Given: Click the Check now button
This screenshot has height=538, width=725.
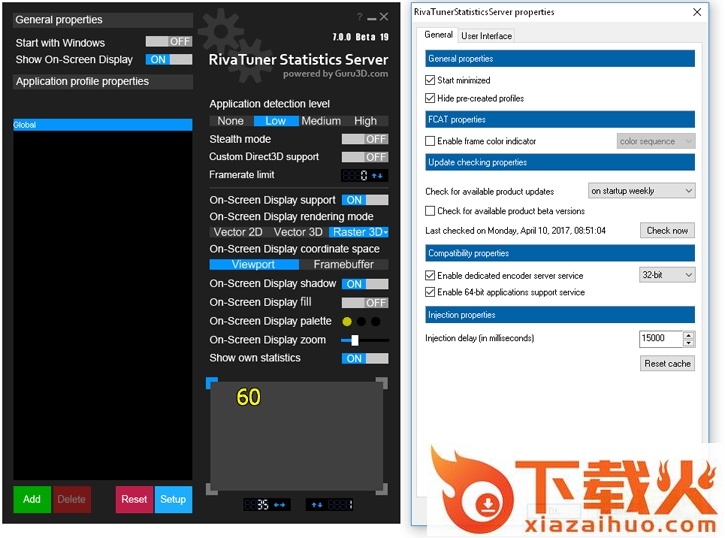Looking at the screenshot, I should point(667,230).
